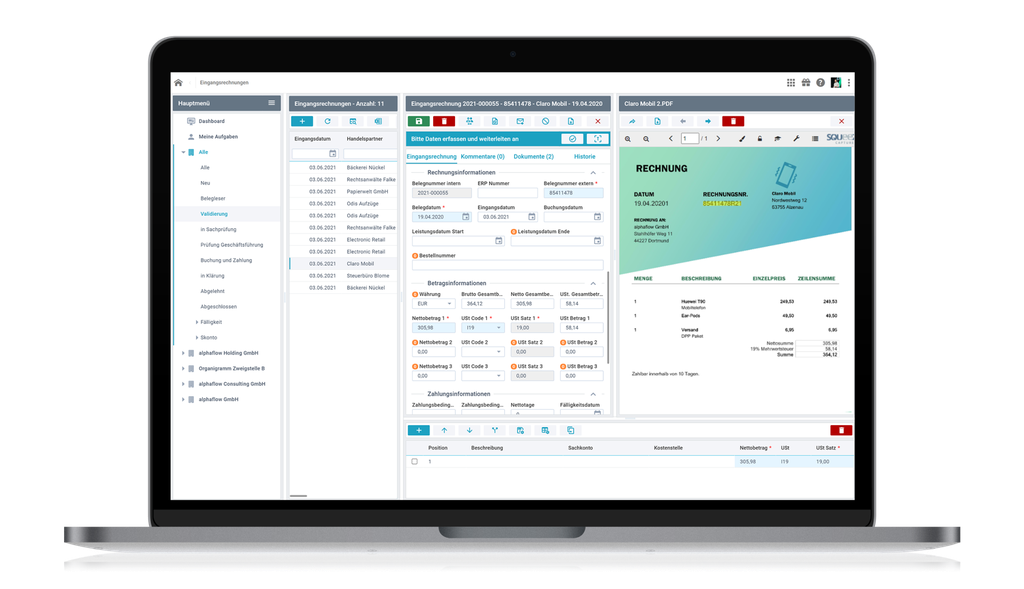Delete the invoice with red trash button

(x=444, y=121)
